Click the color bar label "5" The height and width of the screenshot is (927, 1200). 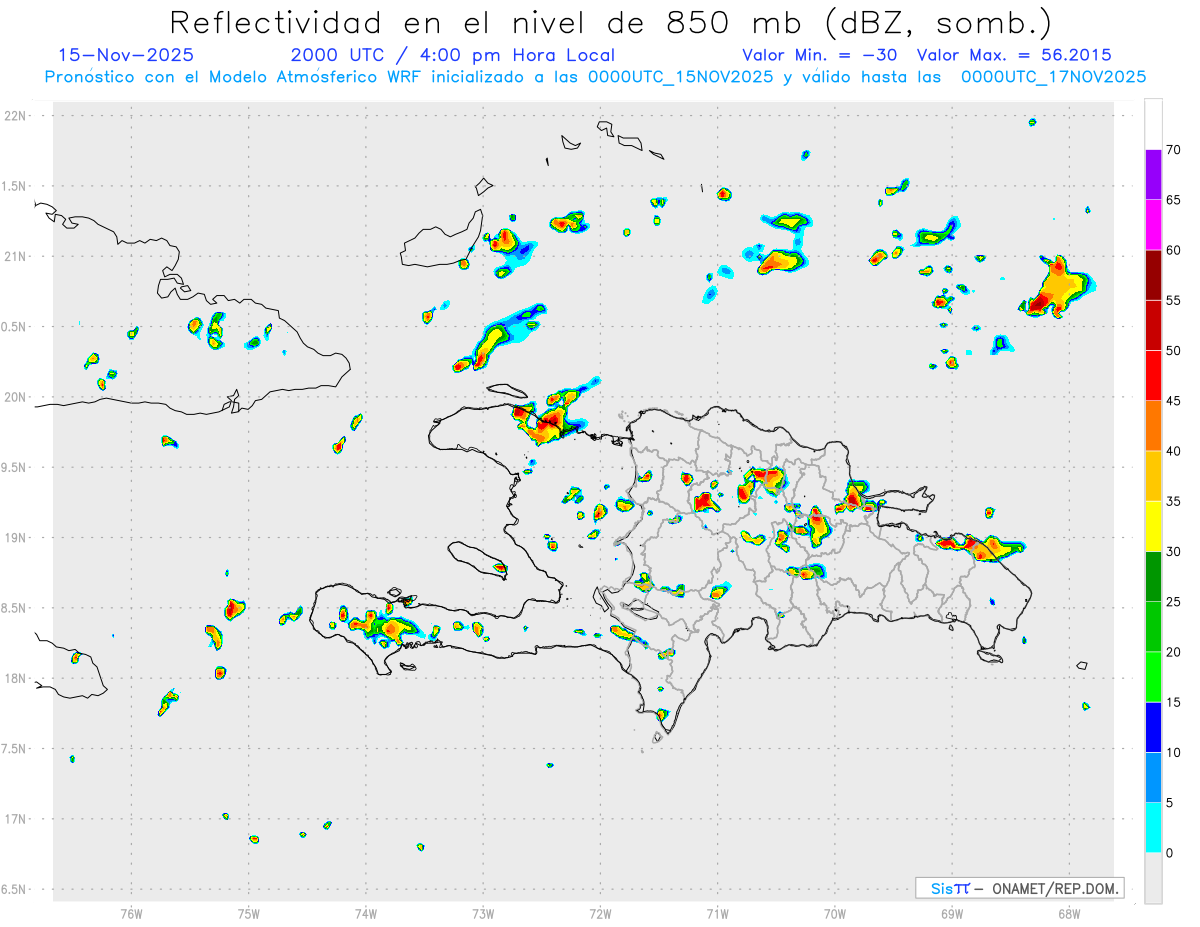tap(1170, 803)
